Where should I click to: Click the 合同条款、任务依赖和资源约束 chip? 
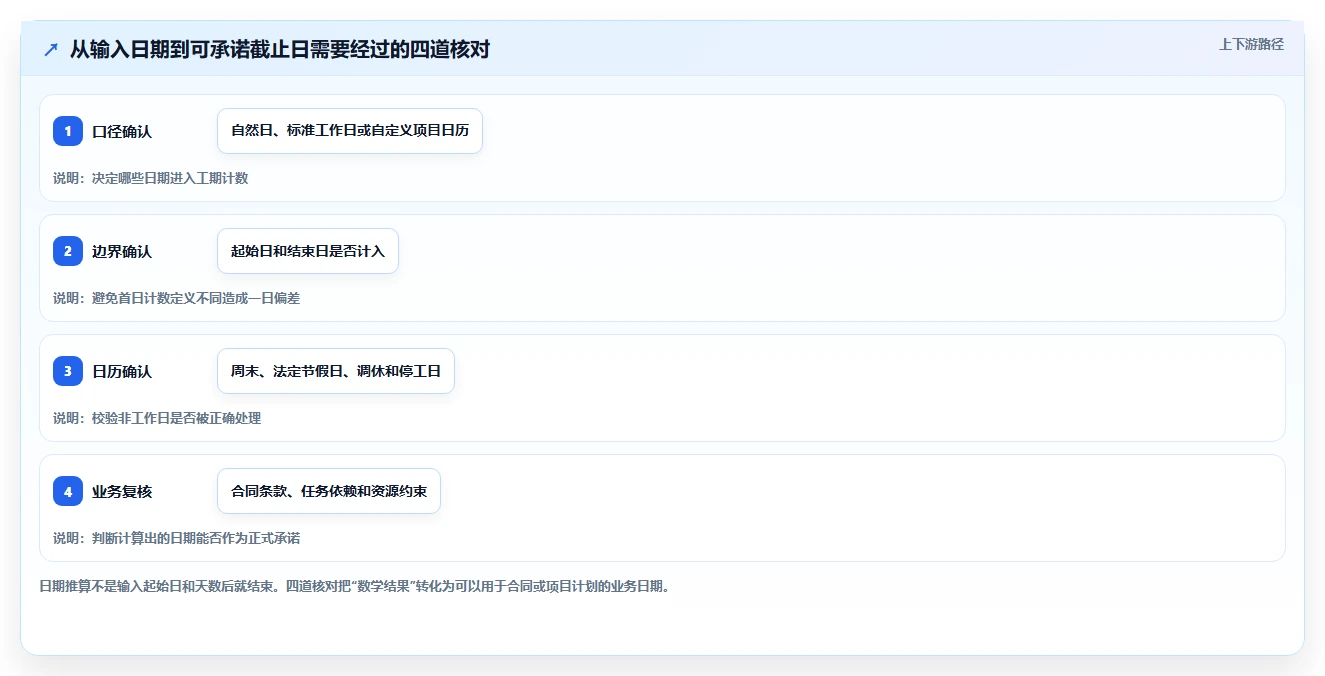click(329, 491)
